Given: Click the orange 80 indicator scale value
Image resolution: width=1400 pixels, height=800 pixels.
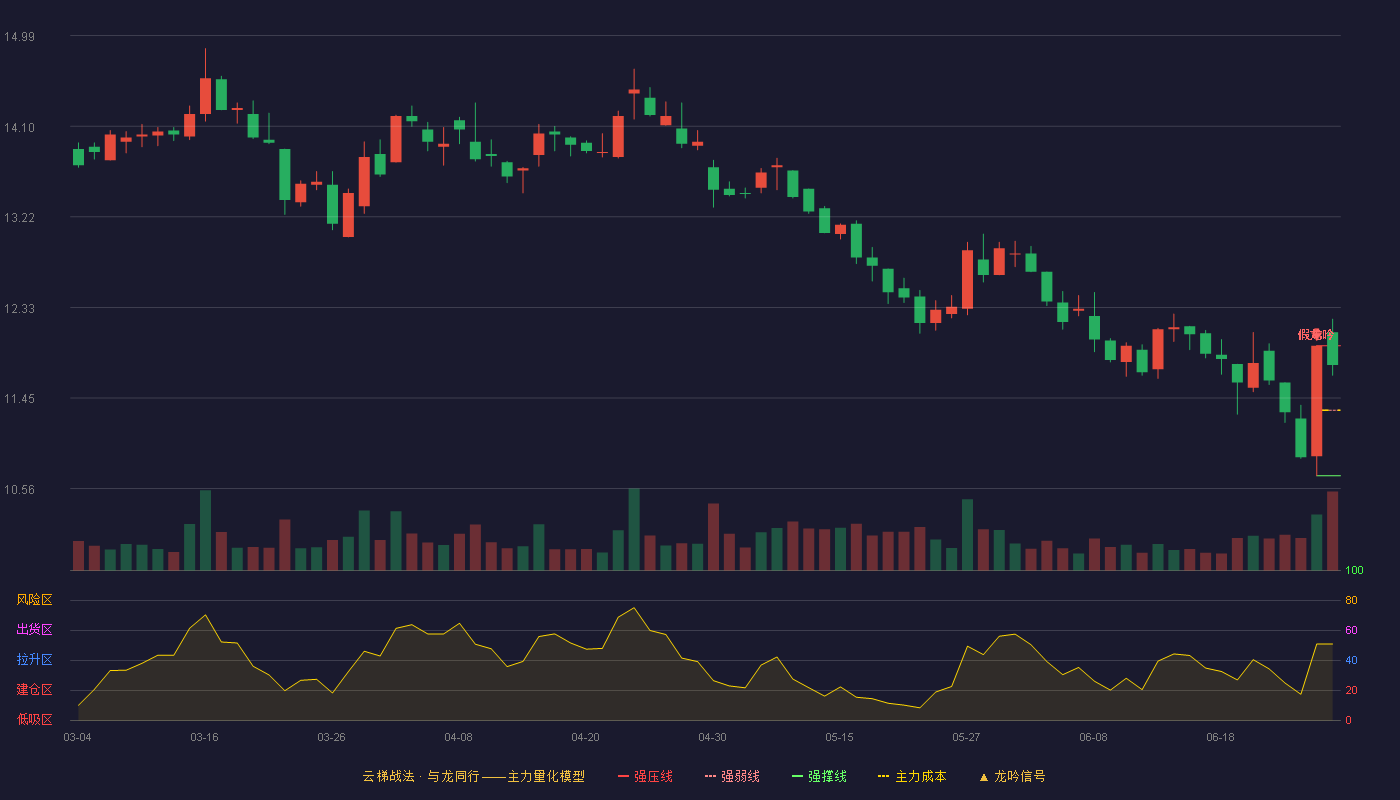Looking at the screenshot, I should click(1351, 601).
